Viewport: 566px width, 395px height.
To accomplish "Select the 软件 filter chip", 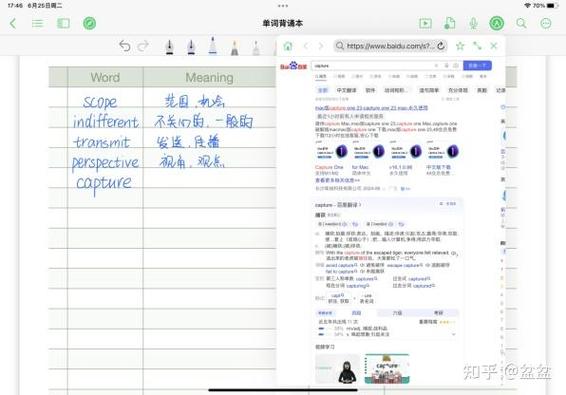I will click(x=370, y=90).
